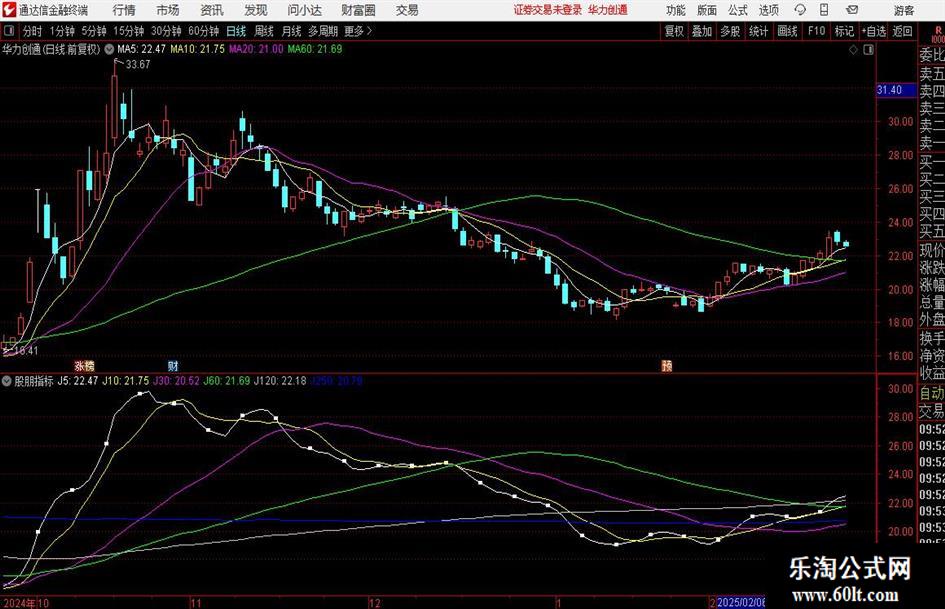Click the 叠加 overlay button

(x=702, y=31)
